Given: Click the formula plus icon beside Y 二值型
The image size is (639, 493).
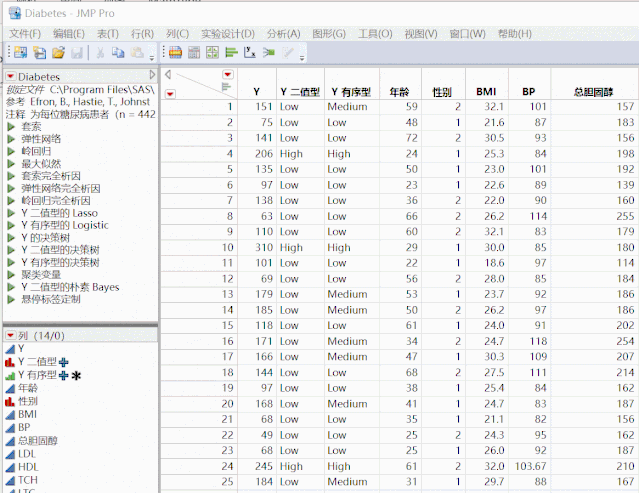Looking at the screenshot, I should point(63,361).
